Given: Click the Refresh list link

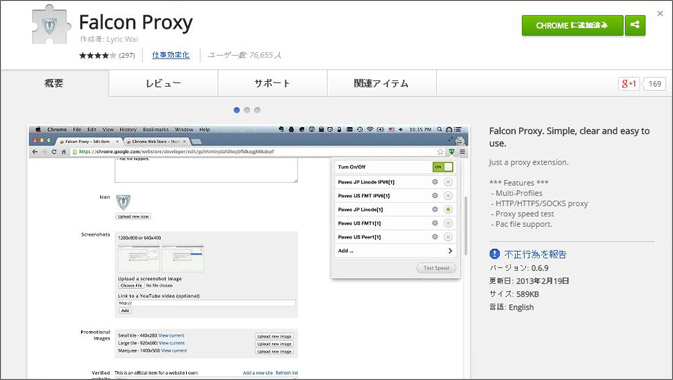Looking at the screenshot, I should click(287, 373).
